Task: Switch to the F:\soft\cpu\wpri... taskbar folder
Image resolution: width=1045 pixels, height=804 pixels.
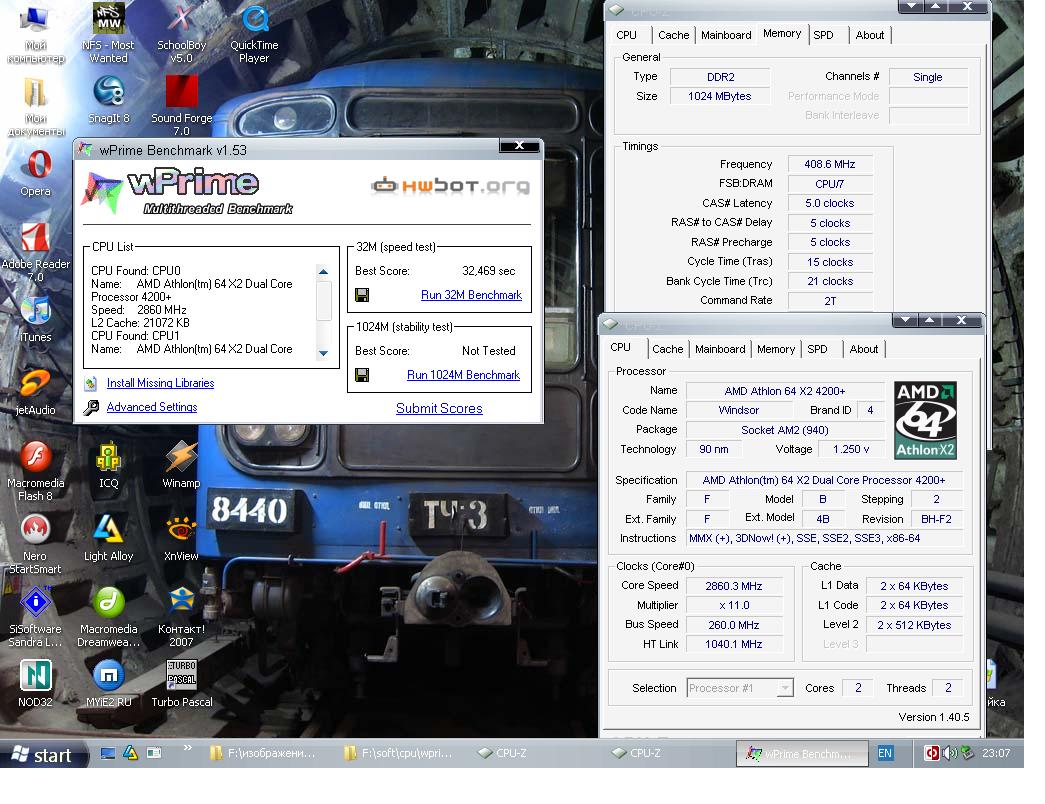Action: 400,753
